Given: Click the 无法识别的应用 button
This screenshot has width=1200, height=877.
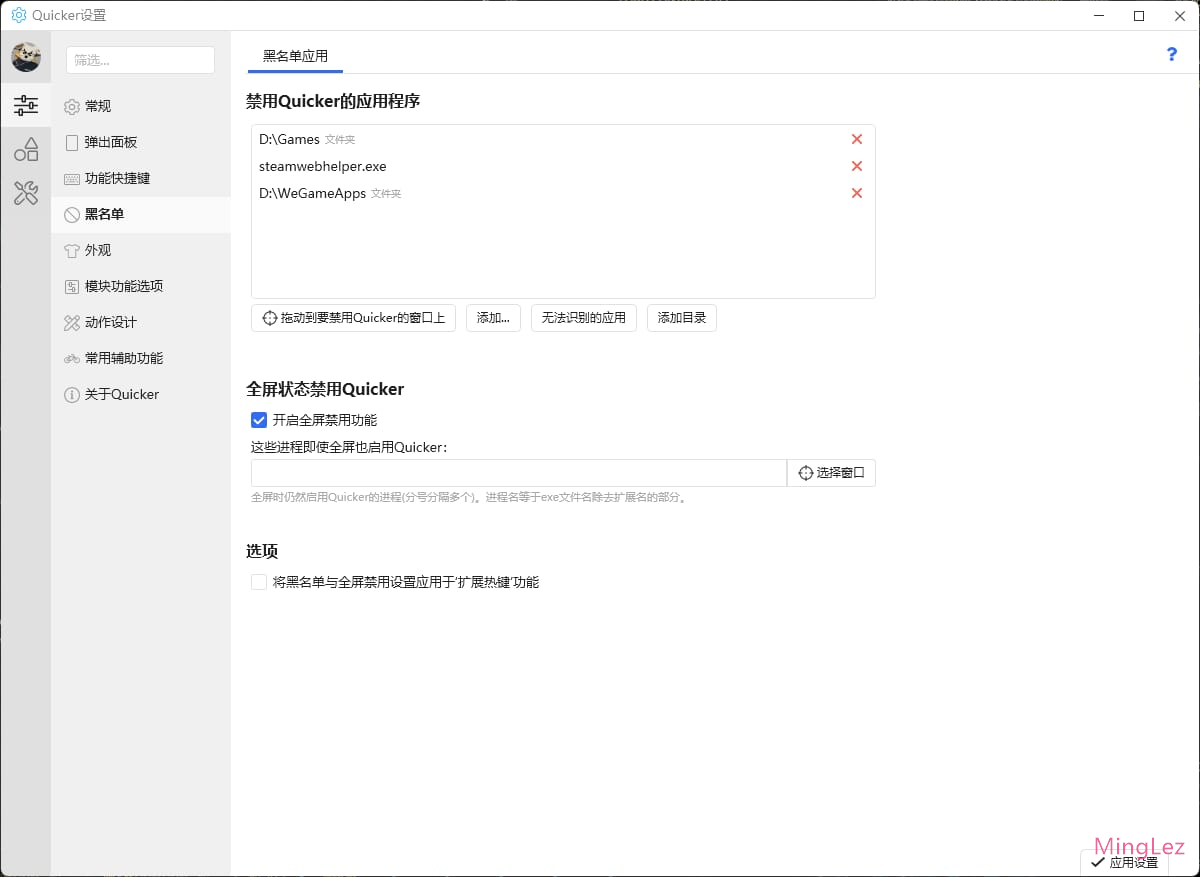Looking at the screenshot, I should coord(583,318).
